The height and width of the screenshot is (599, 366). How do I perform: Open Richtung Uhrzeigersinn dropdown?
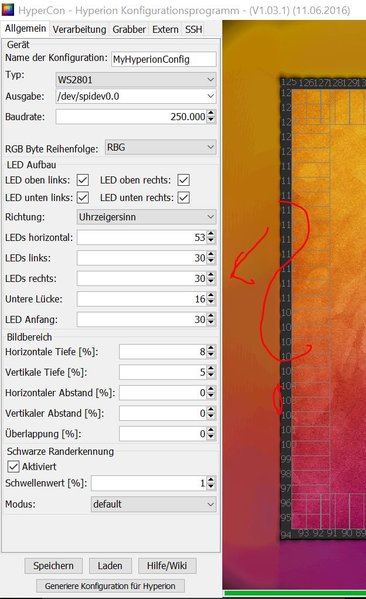[146, 217]
